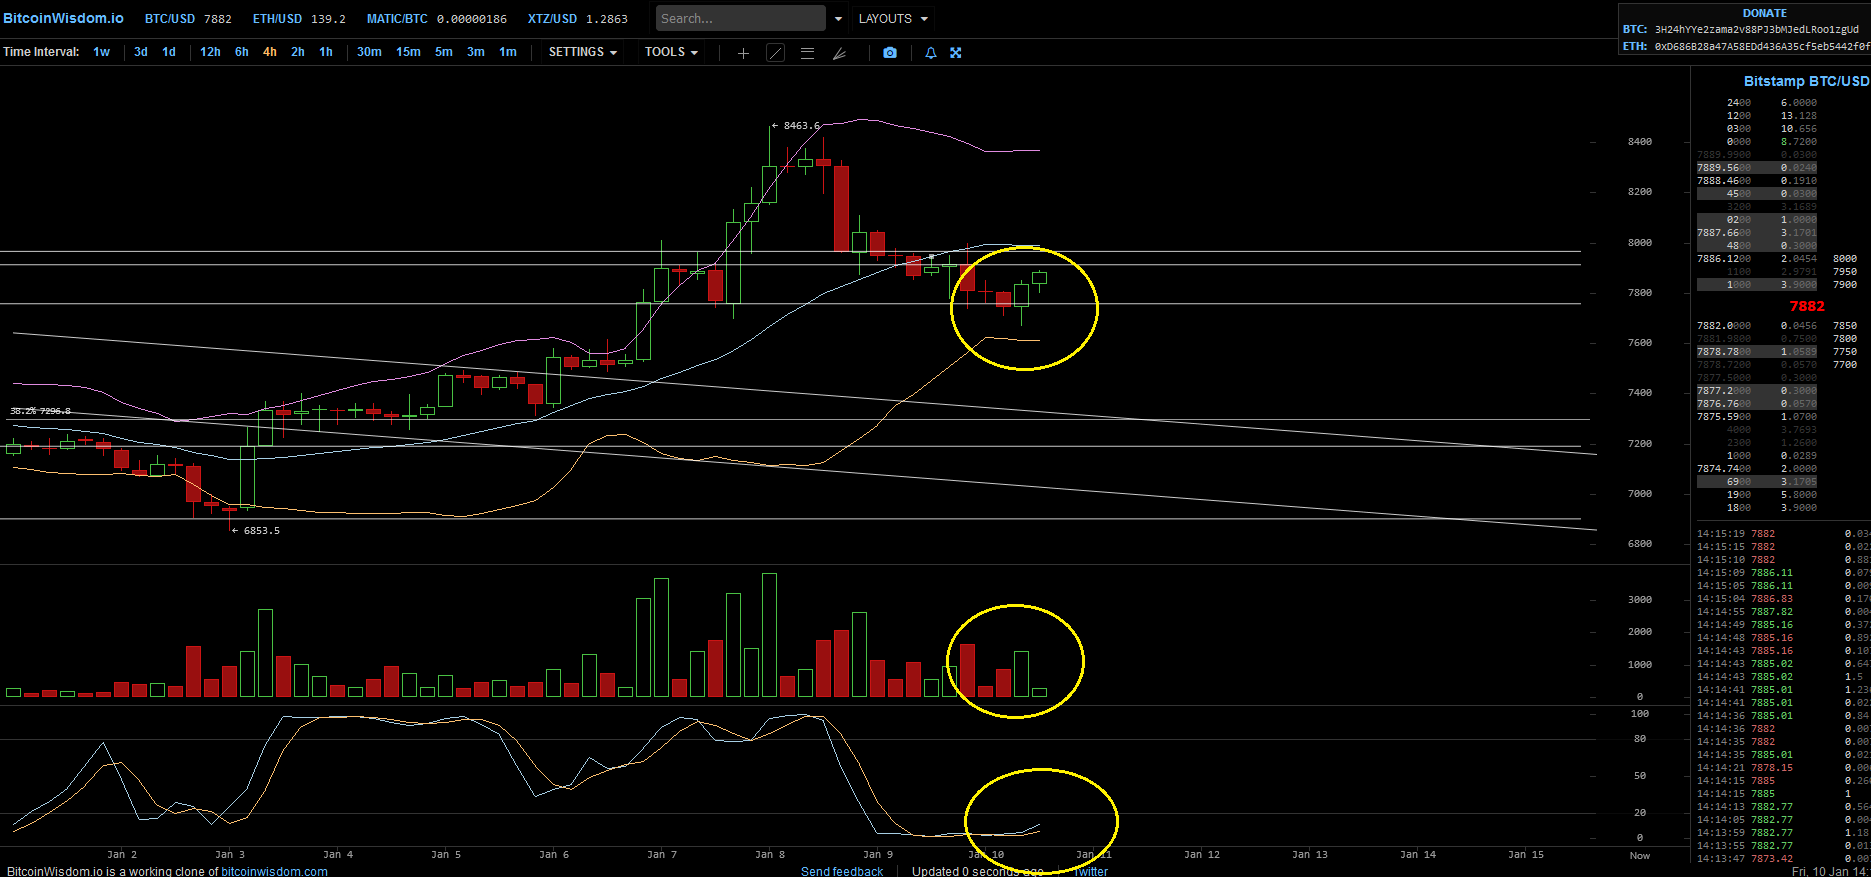The width and height of the screenshot is (1871, 877).
Task: Set time interval to 3d
Action: (141, 52)
